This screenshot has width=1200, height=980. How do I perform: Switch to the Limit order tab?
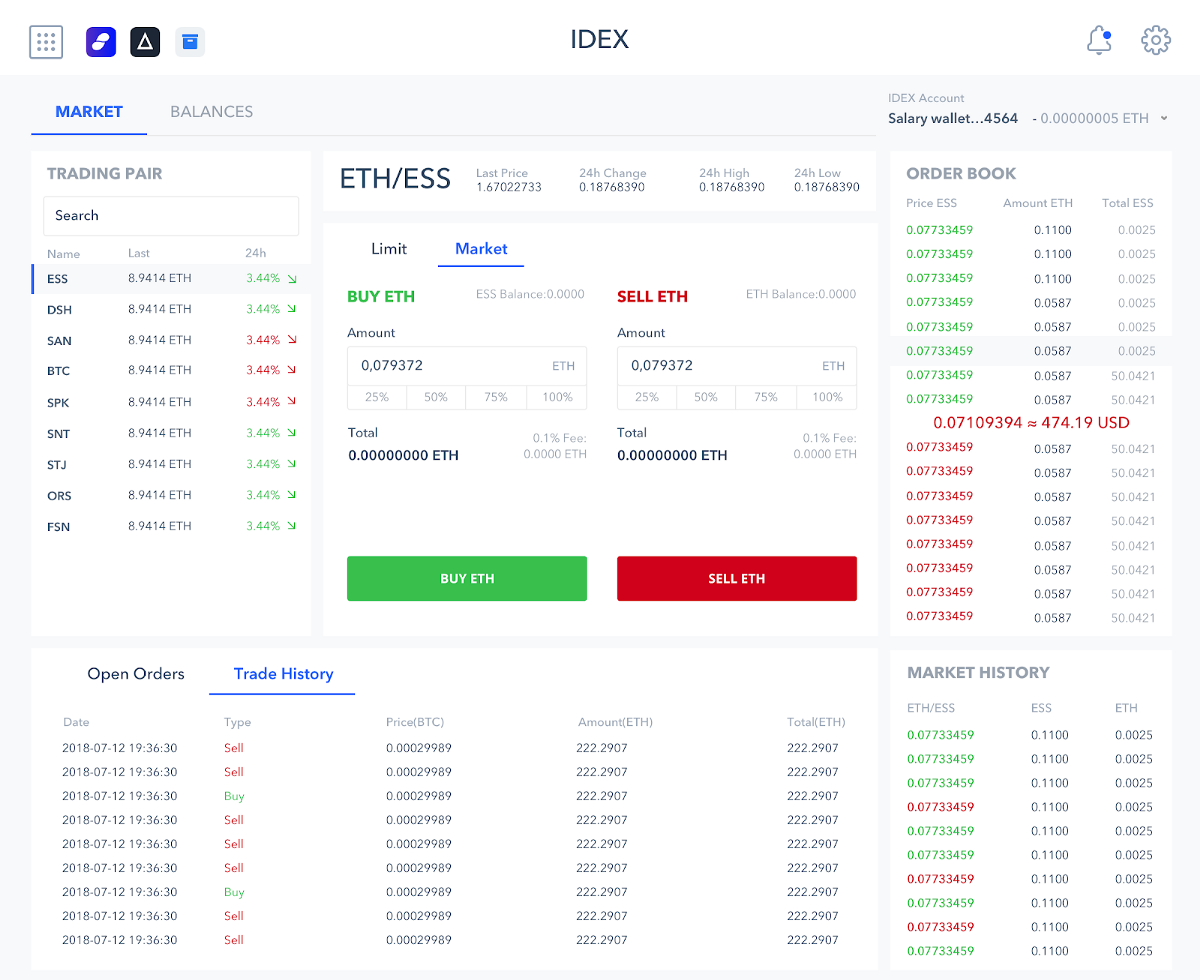coord(389,249)
